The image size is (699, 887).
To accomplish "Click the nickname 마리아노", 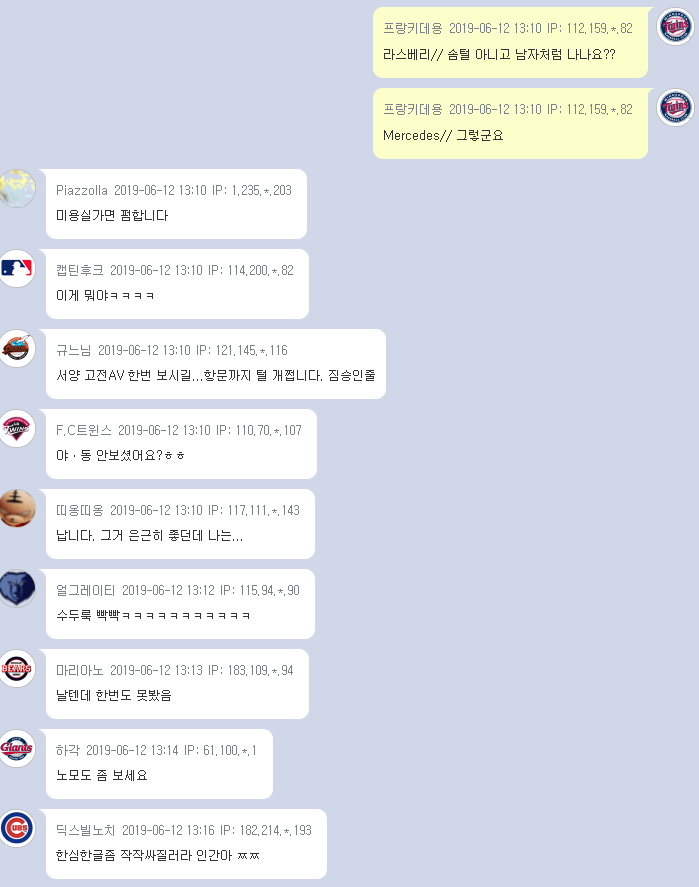I will click(x=80, y=670).
